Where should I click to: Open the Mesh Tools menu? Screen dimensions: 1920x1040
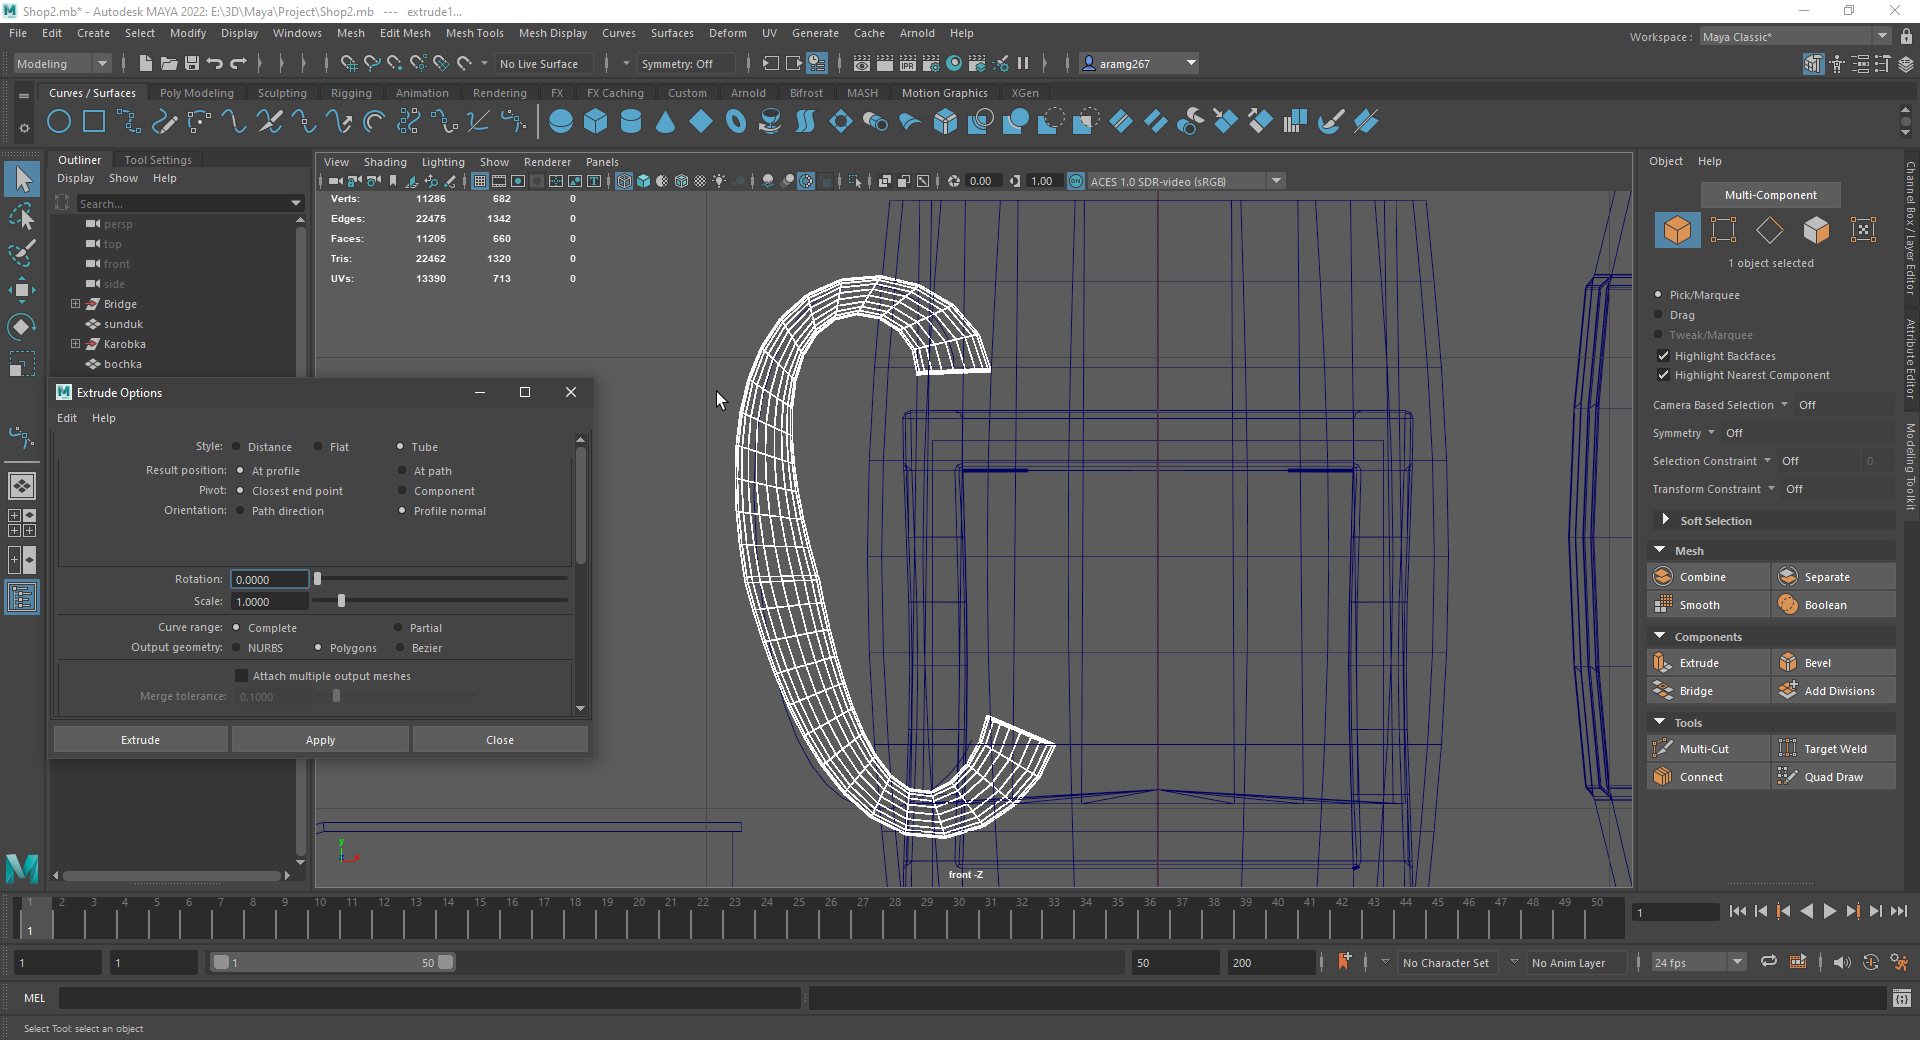(x=475, y=33)
